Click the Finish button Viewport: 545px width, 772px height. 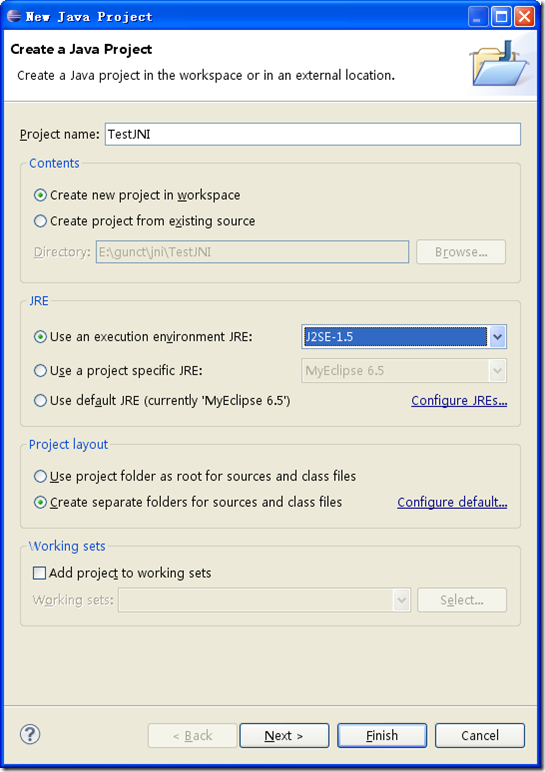382,735
